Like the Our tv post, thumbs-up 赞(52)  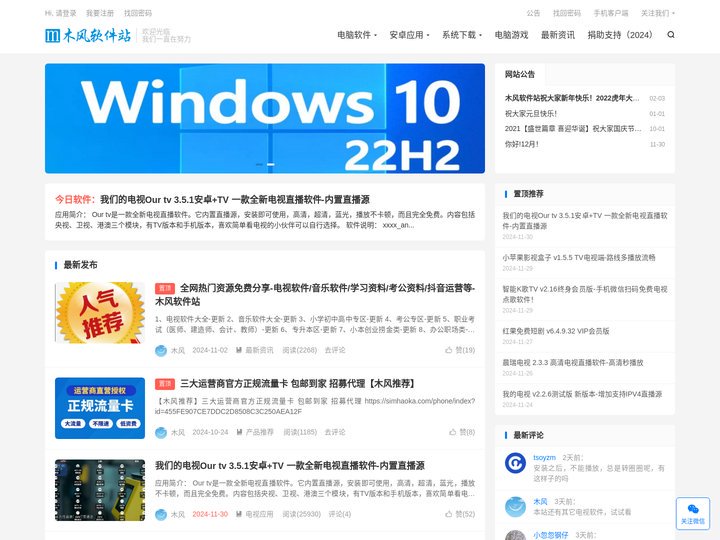(x=460, y=514)
